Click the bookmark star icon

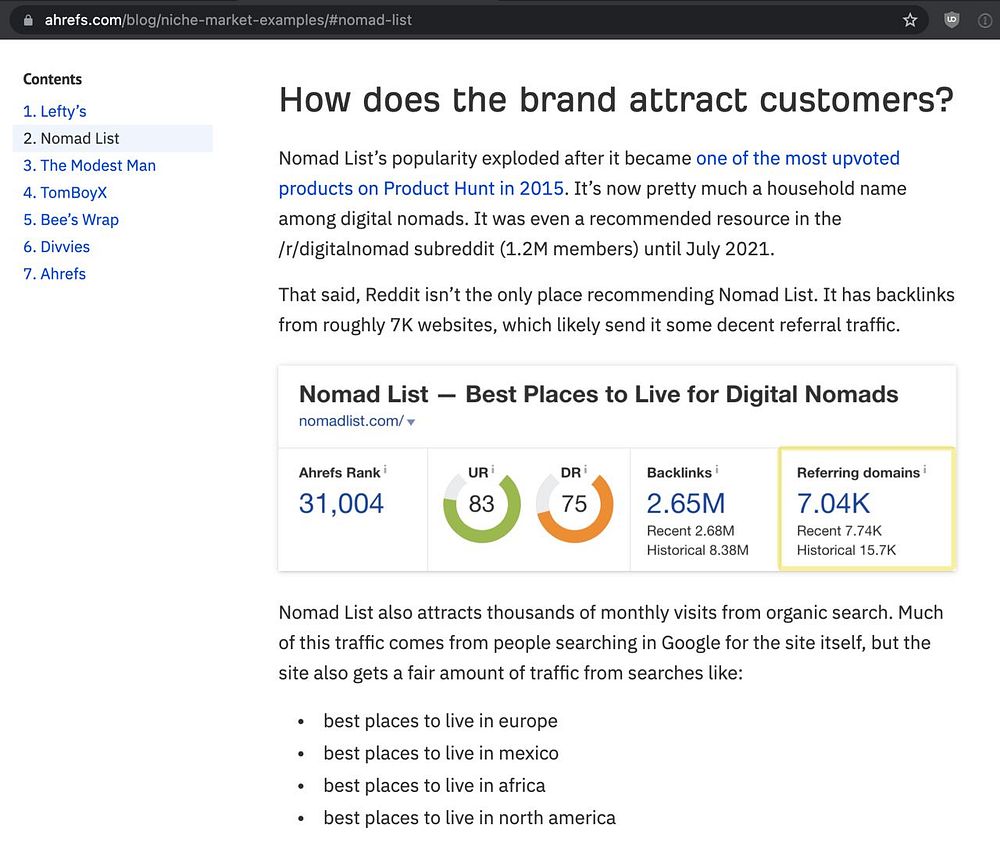[910, 20]
